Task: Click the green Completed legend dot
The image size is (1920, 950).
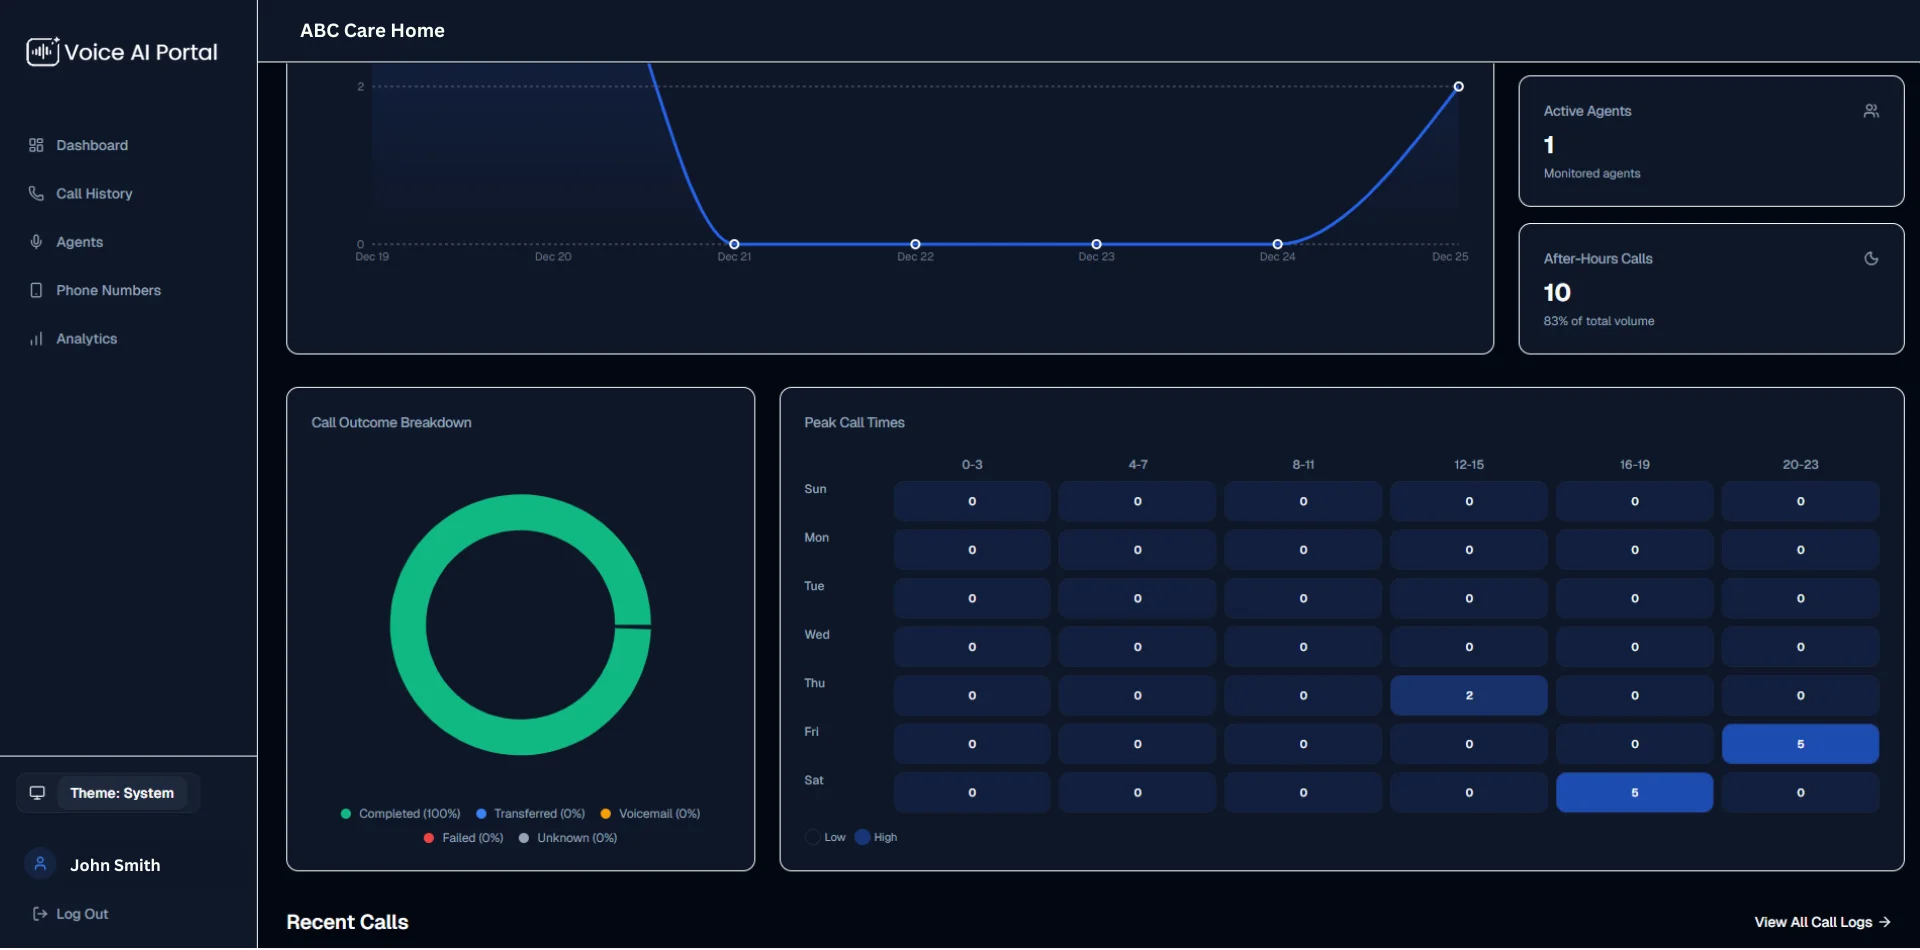Action: [346, 814]
